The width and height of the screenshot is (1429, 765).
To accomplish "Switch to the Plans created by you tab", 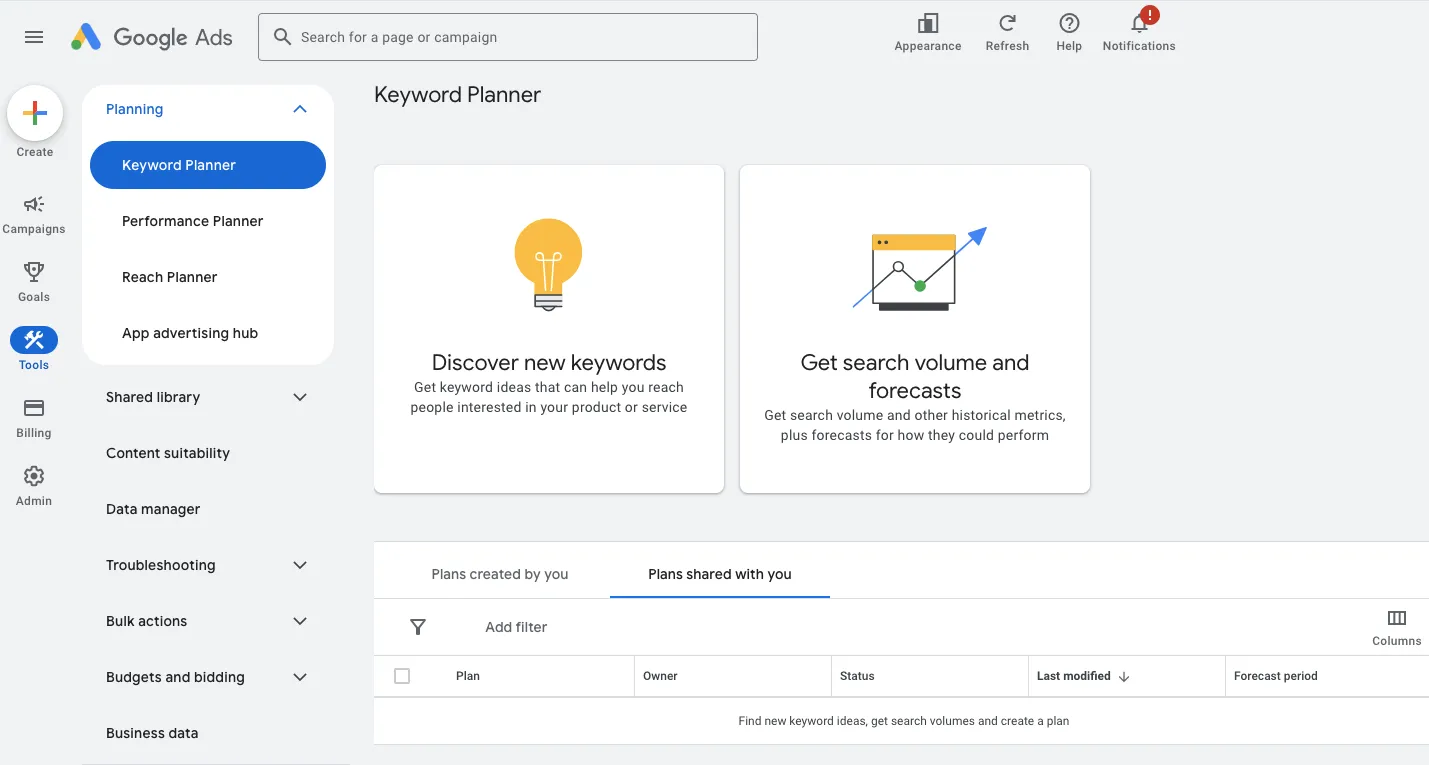I will [499, 573].
